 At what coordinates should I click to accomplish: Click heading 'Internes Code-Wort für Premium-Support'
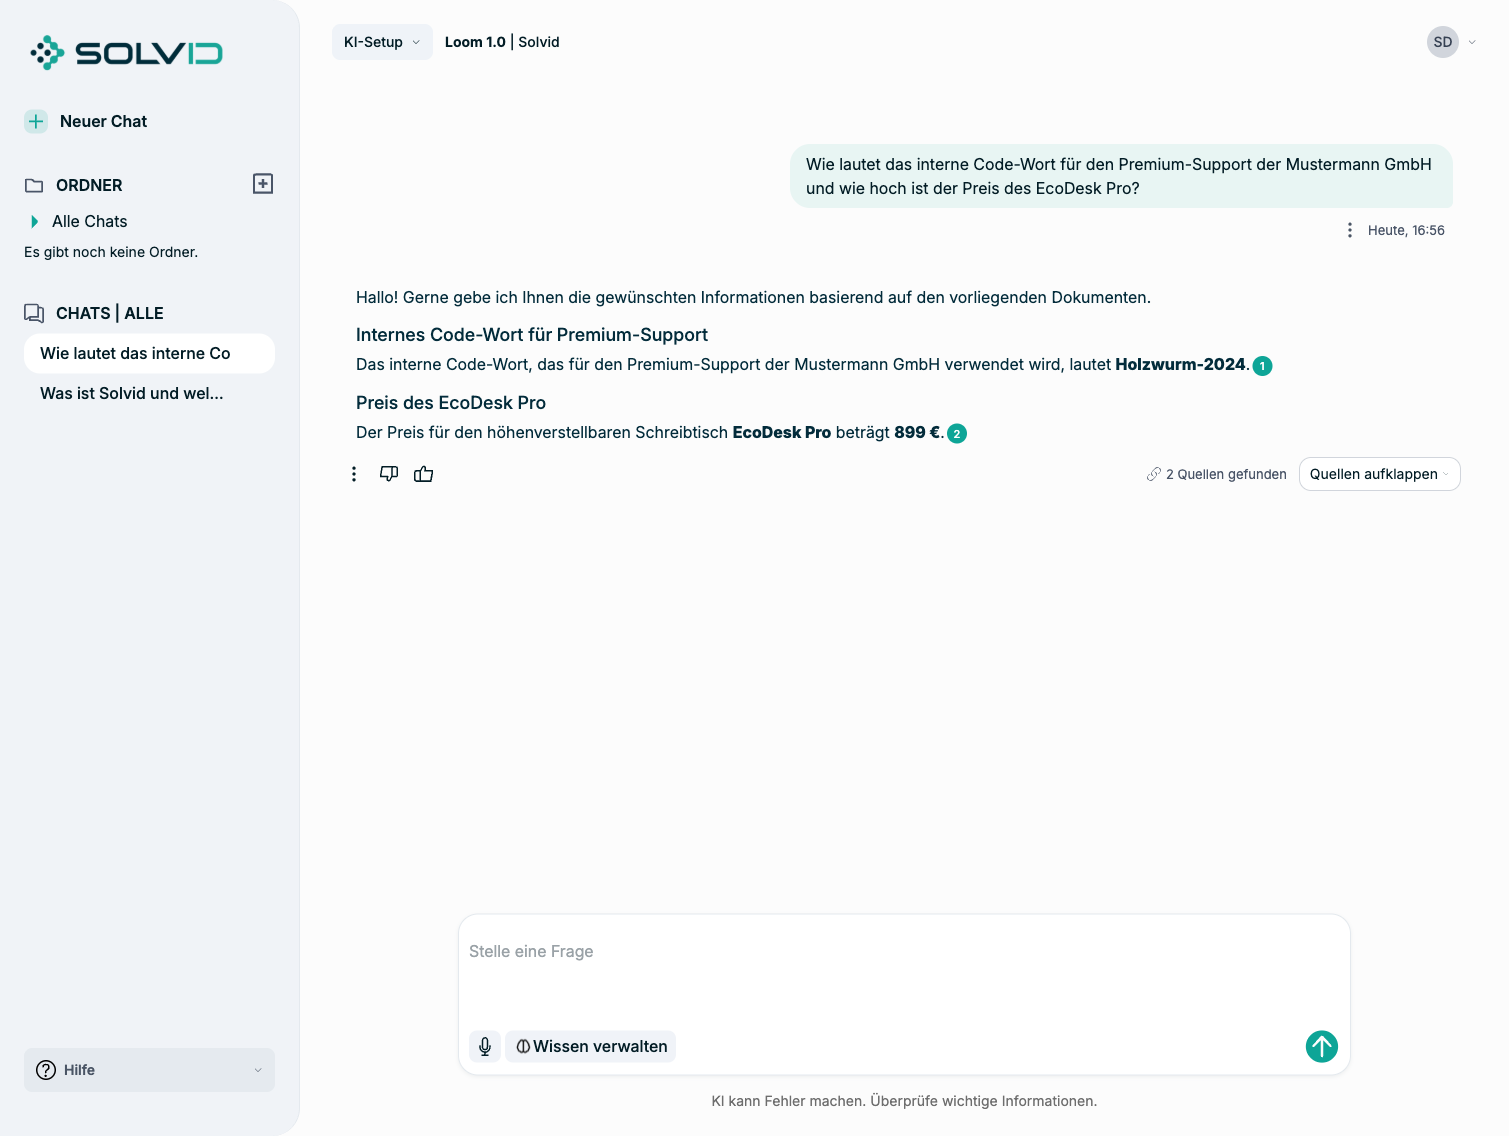click(x=532, y=335)
